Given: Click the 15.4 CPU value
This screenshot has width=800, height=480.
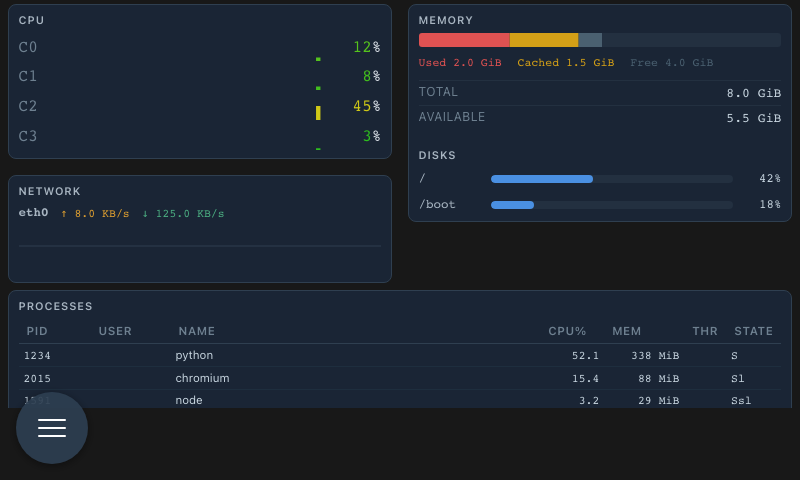Looking at the screenshot, I should [x=585, y=378].
